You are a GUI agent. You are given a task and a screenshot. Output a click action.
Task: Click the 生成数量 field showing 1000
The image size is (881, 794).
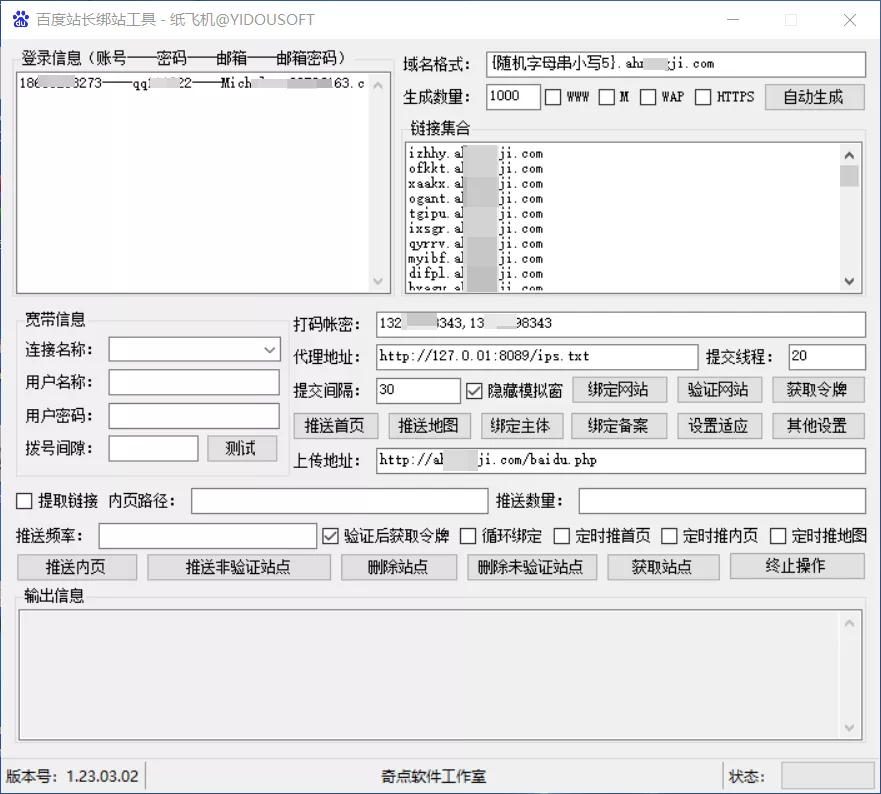(x=513, y=97)
